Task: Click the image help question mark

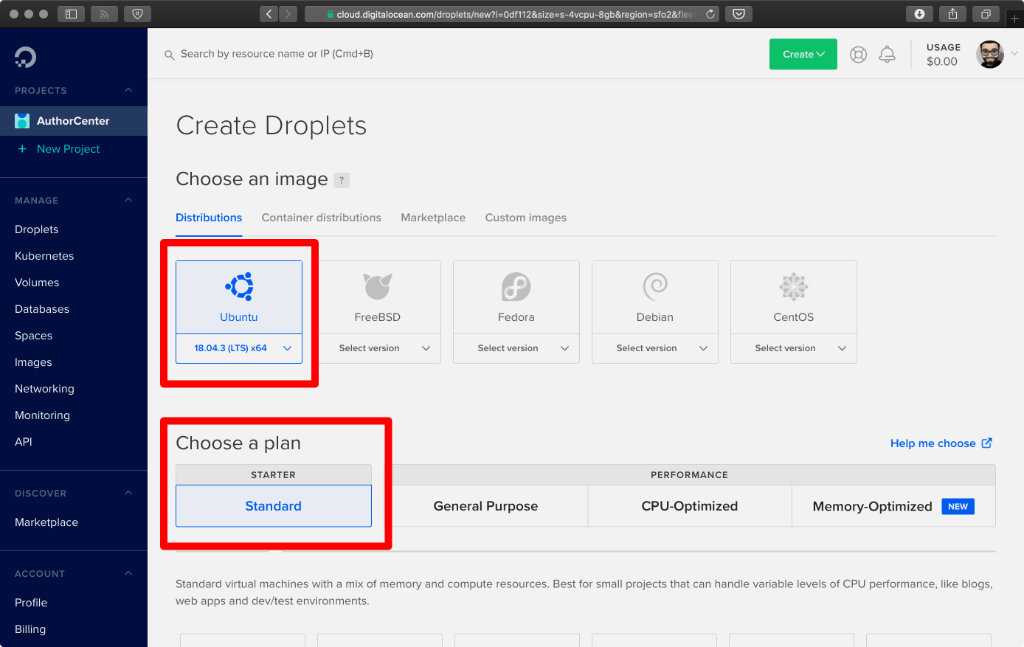Action: pos(342,180)
